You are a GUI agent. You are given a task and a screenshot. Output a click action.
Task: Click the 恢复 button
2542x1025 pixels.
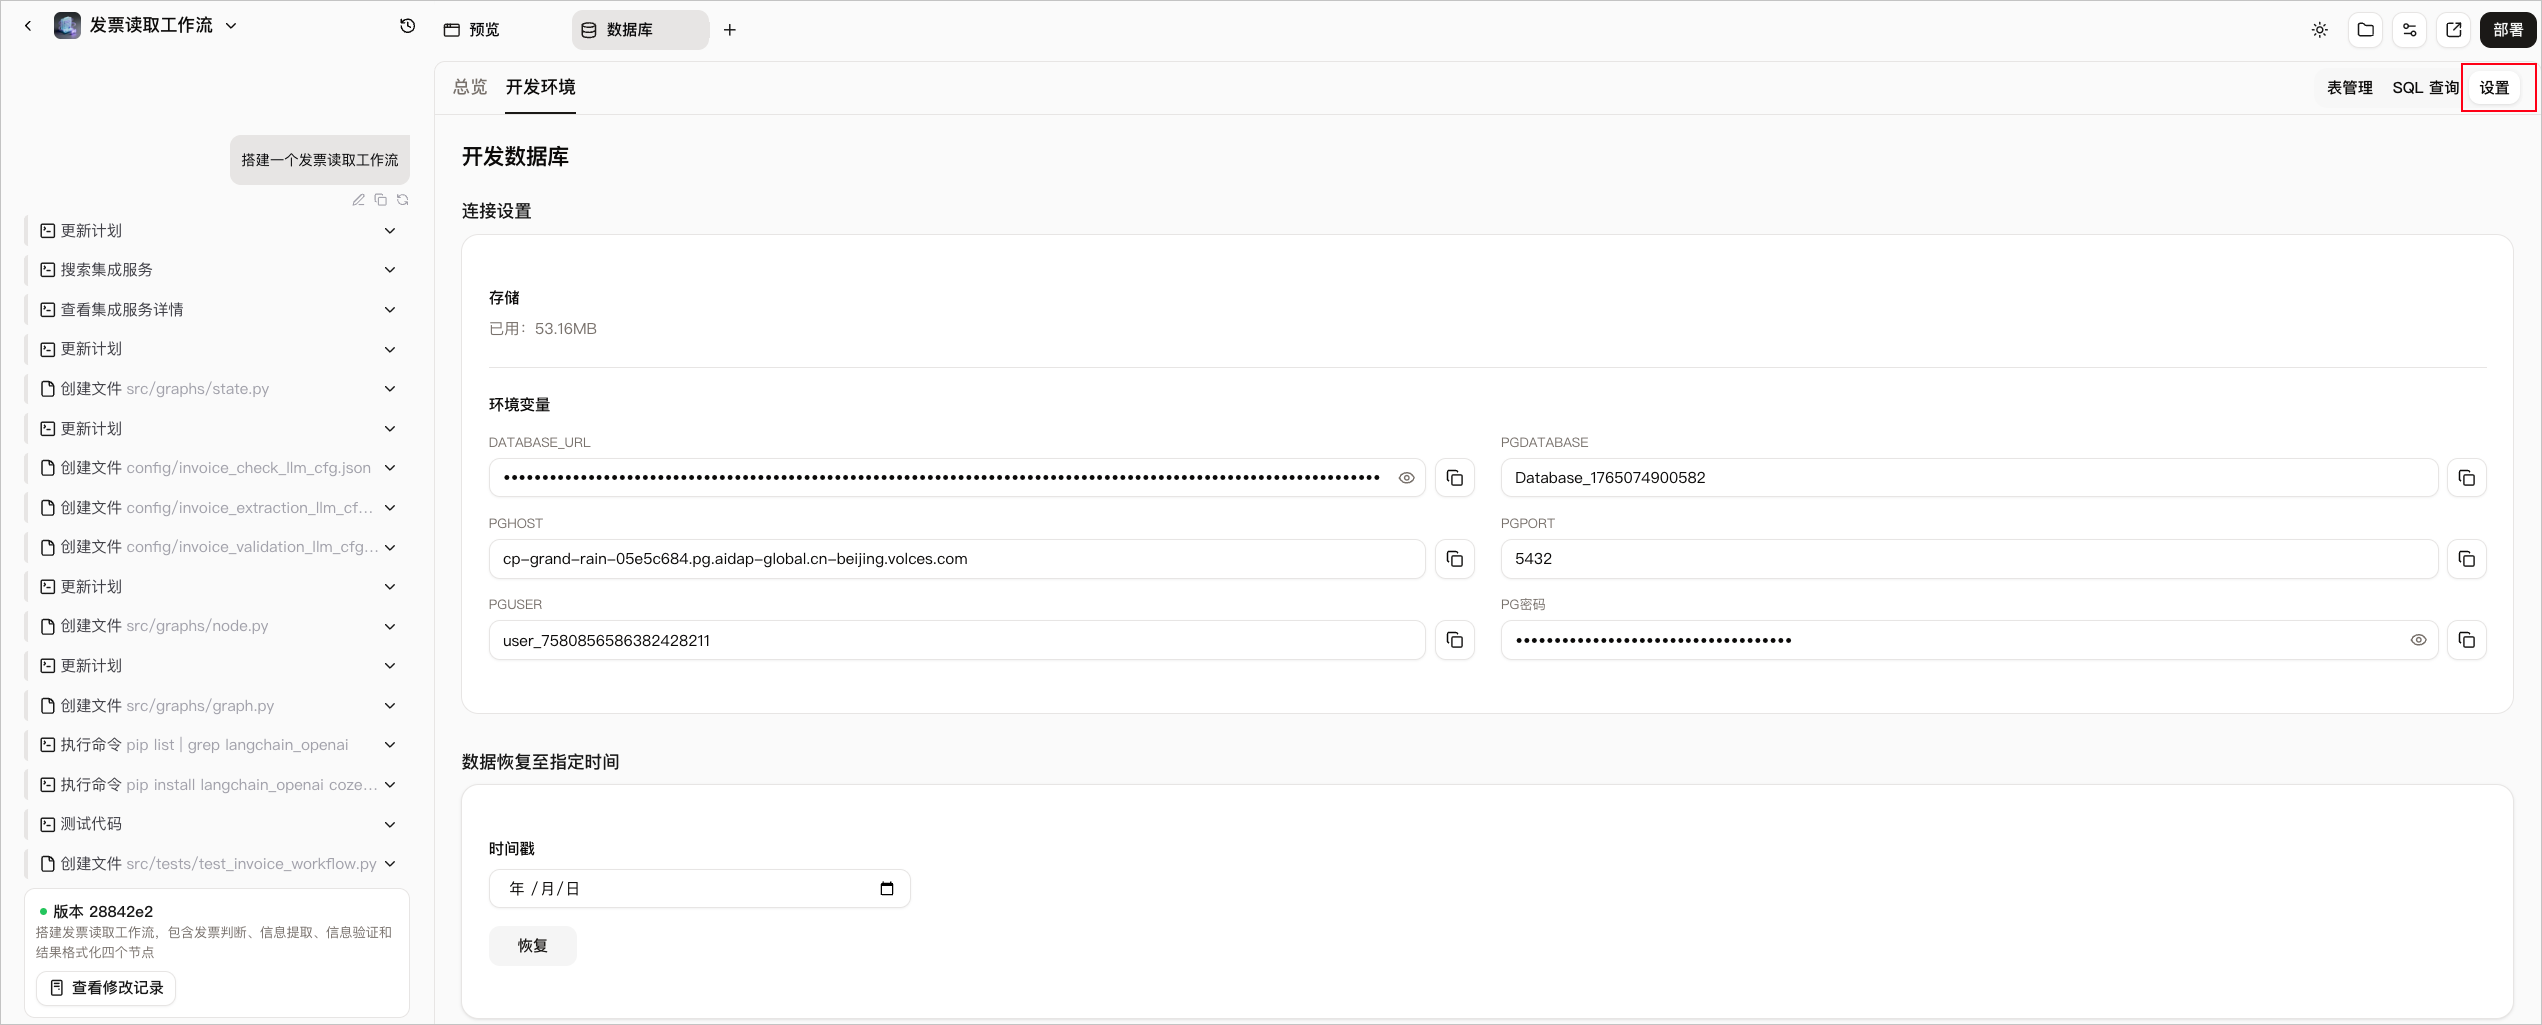(x=533, y=946)
